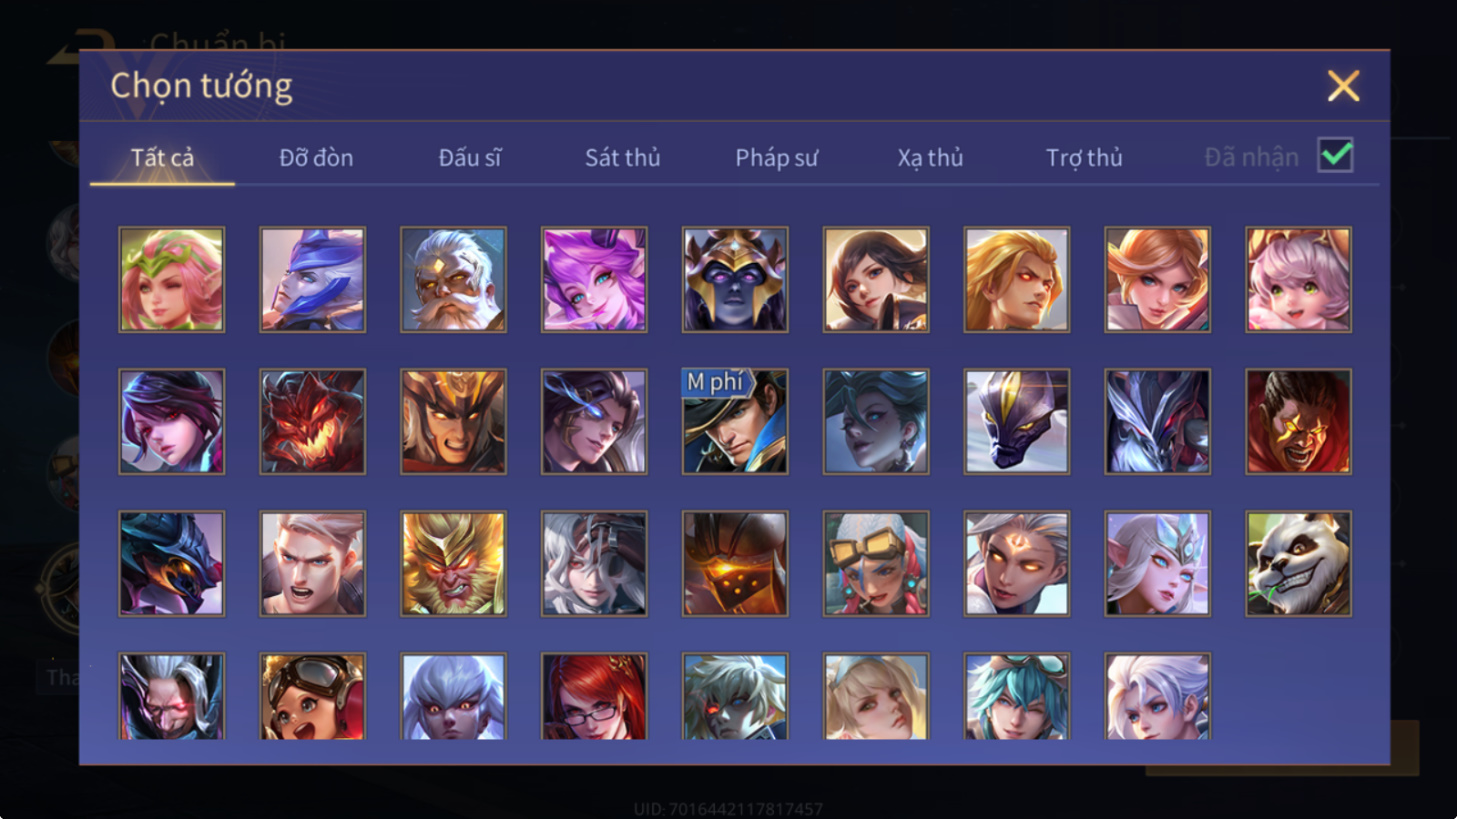Select the aviator-goggles laughing hero
The width and height of the screenshot is (1457, 819).
tap(313, 696)
